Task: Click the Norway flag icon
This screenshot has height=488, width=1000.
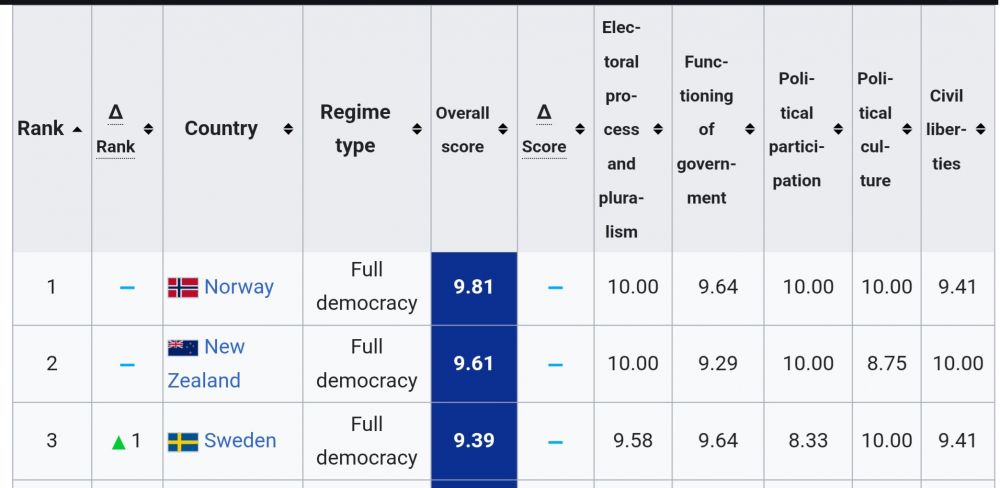Action: 182,288
